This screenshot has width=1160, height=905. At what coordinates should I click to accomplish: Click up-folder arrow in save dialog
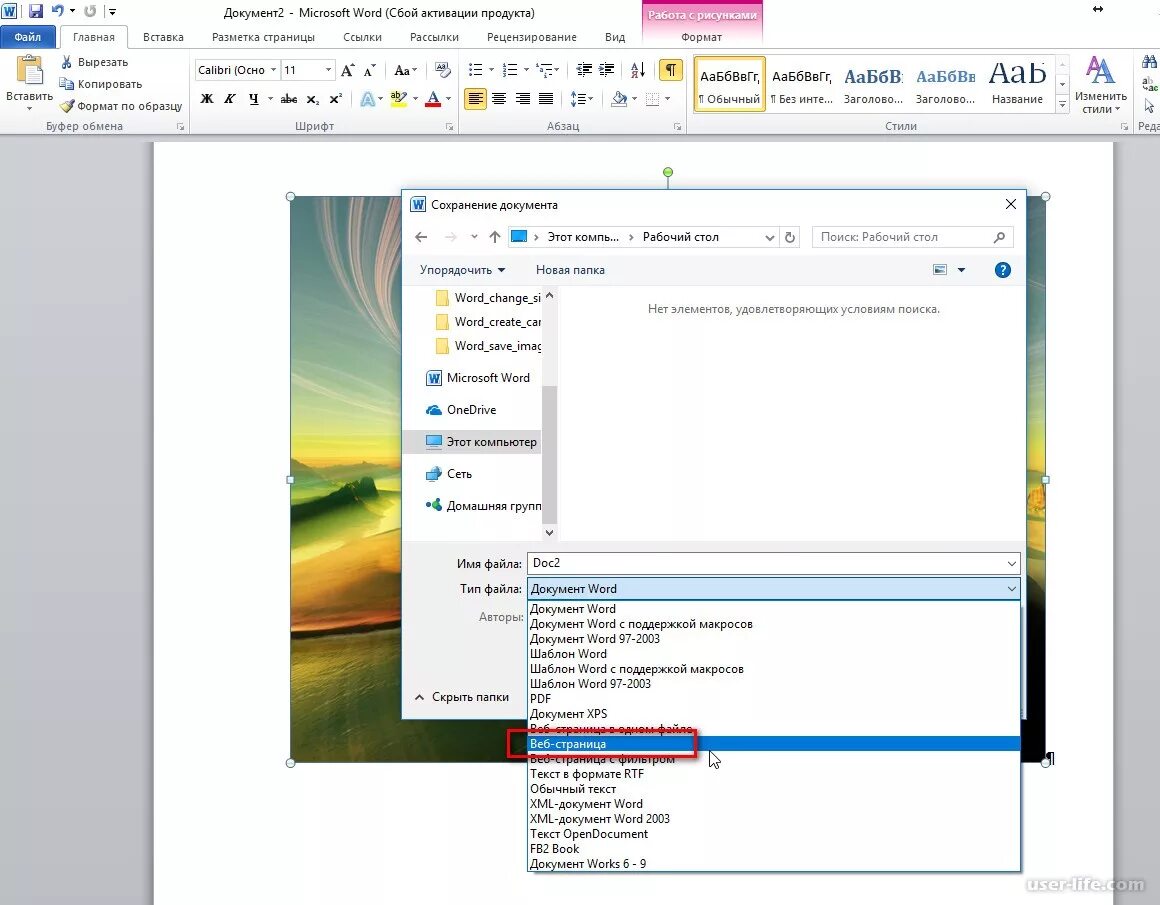[x=495, y=237]
